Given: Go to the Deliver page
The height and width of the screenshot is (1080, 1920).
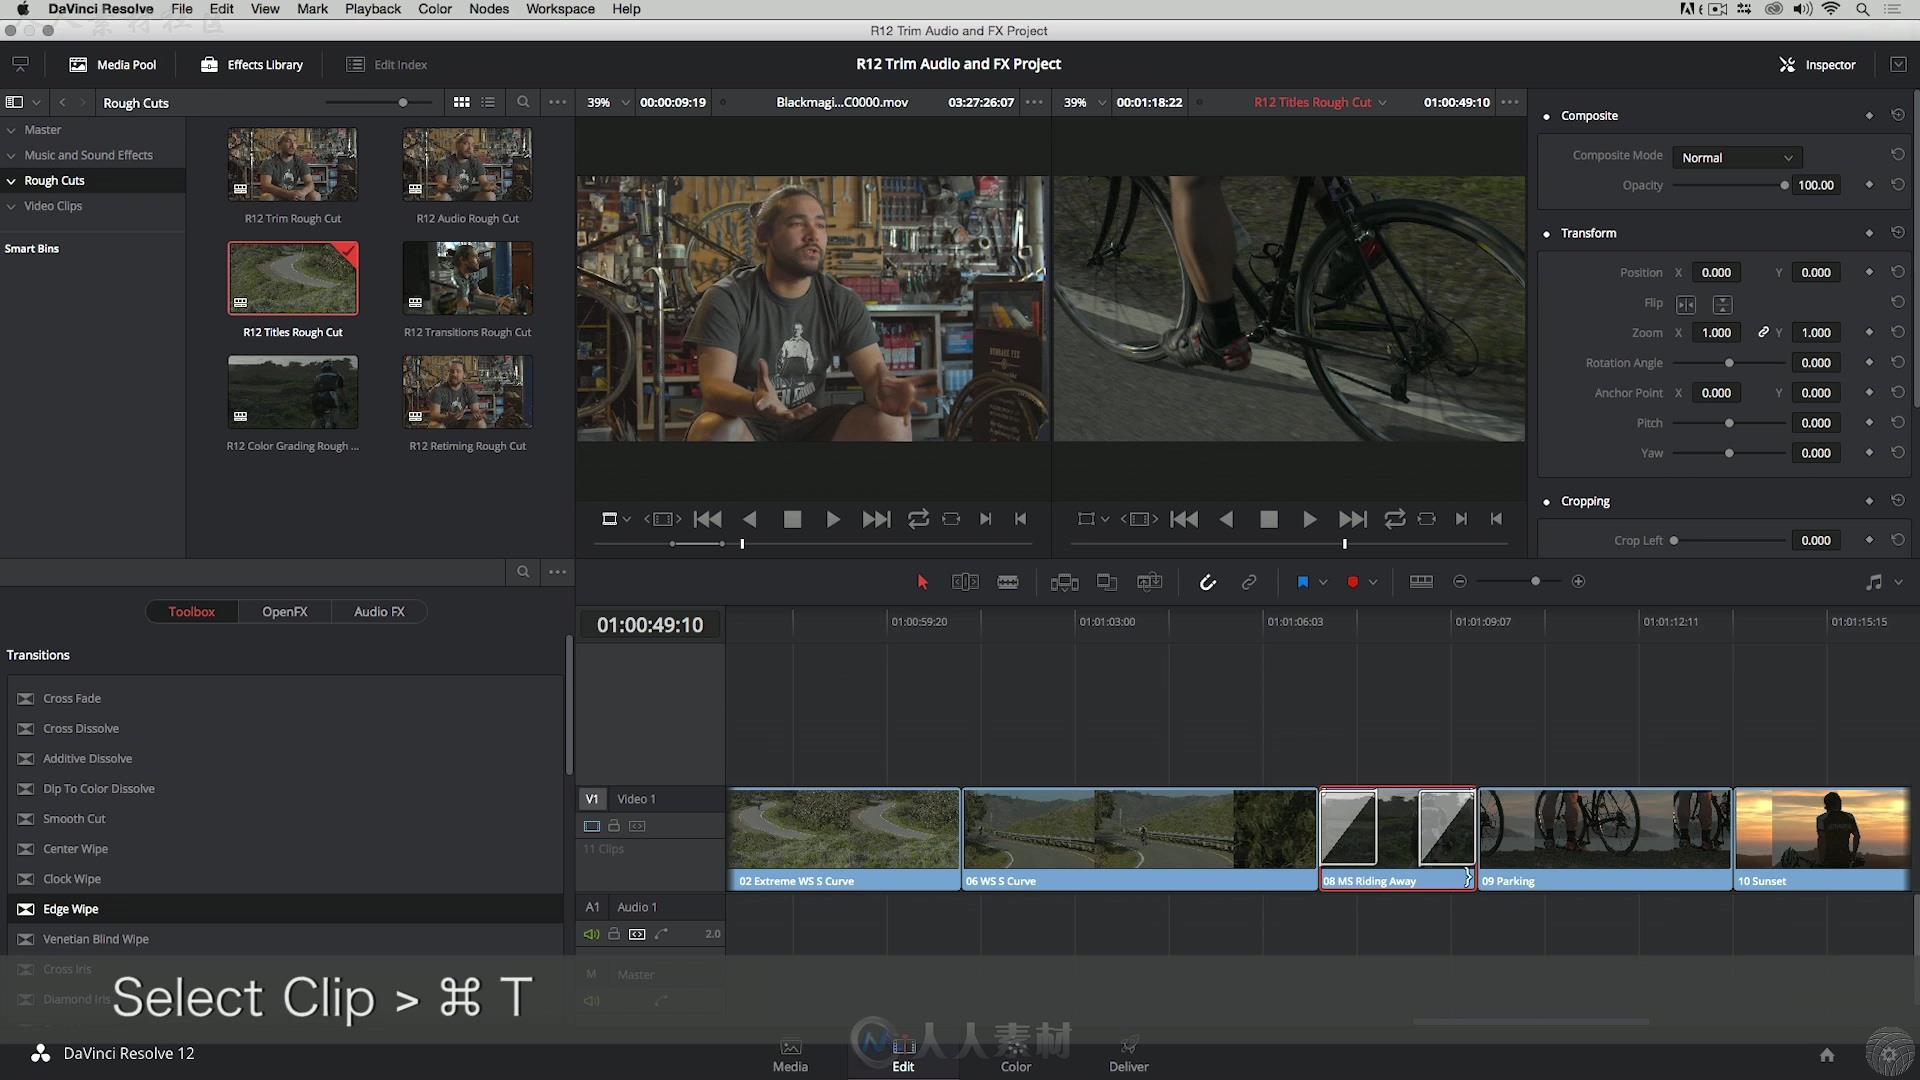Looking at the screenshot, I should point(1129,1056).
